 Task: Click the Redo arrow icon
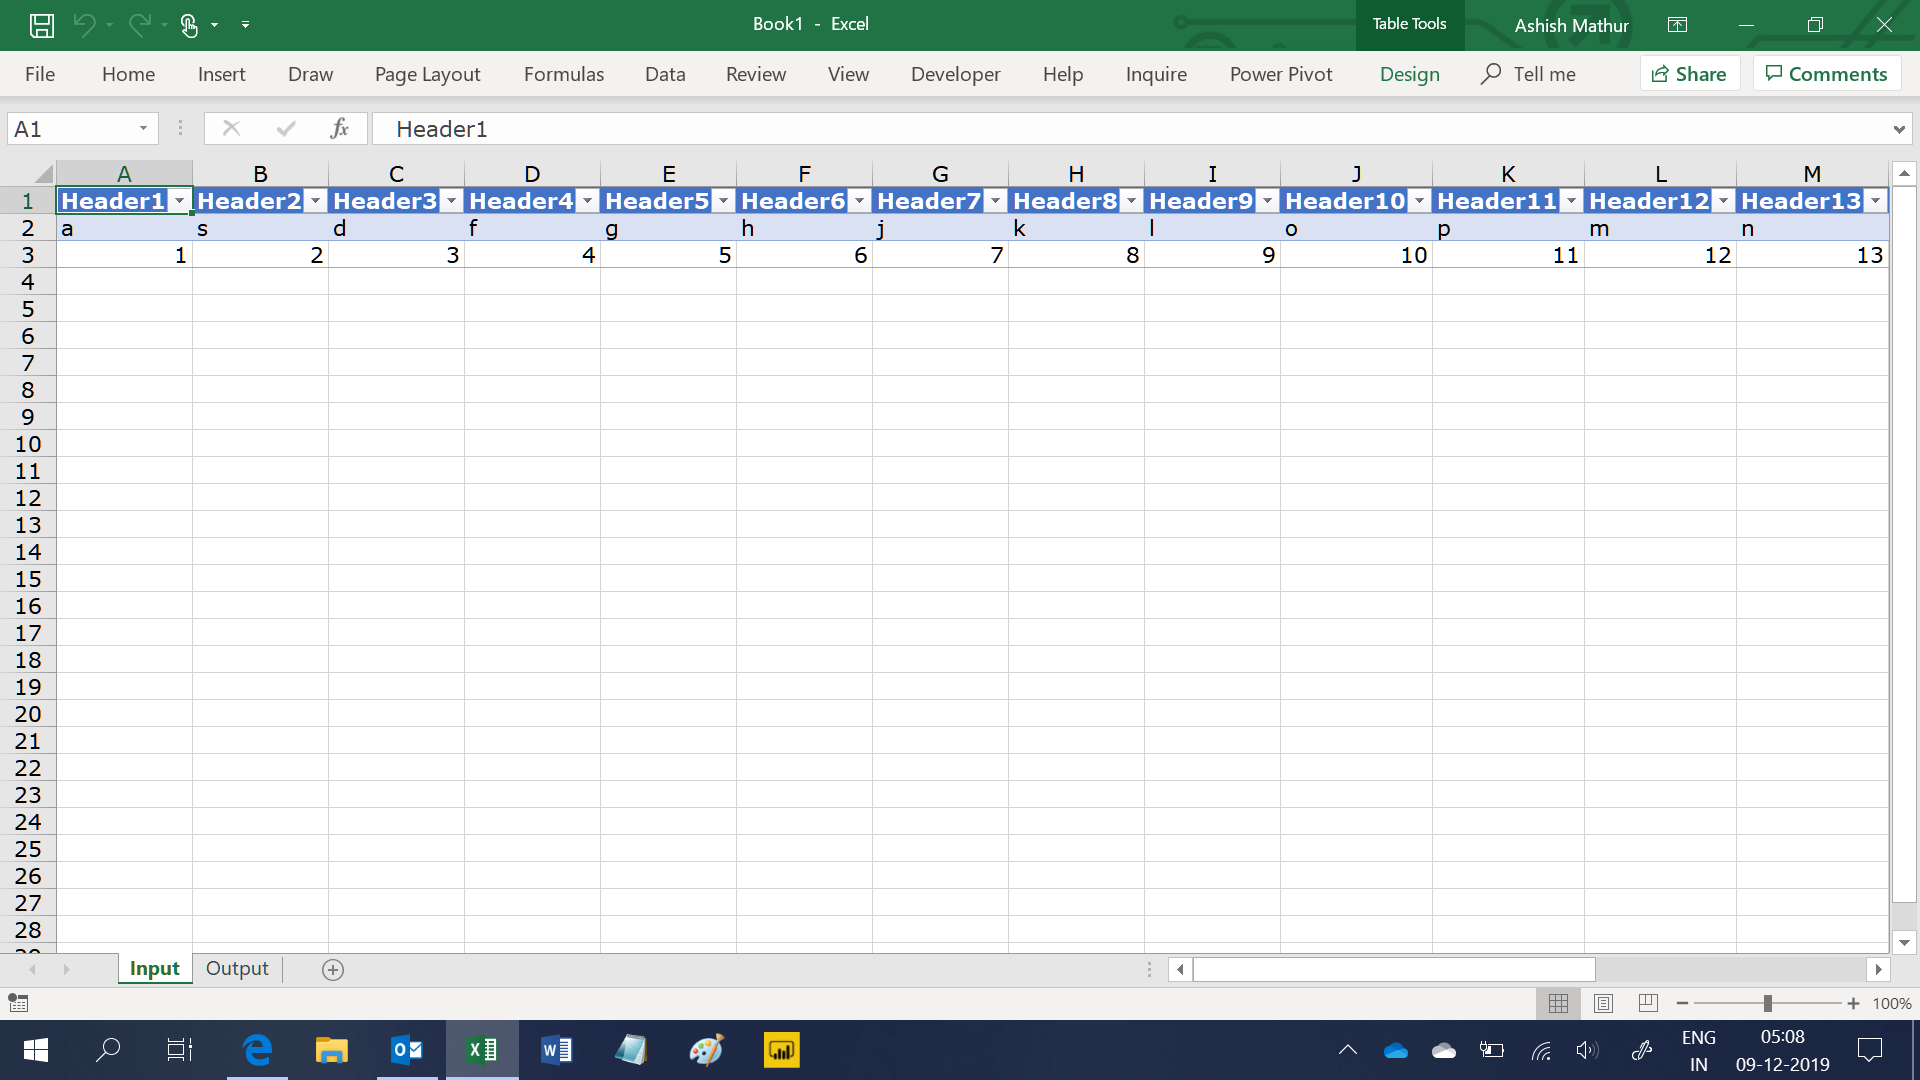pyautogui.click(x=139, y=24)
